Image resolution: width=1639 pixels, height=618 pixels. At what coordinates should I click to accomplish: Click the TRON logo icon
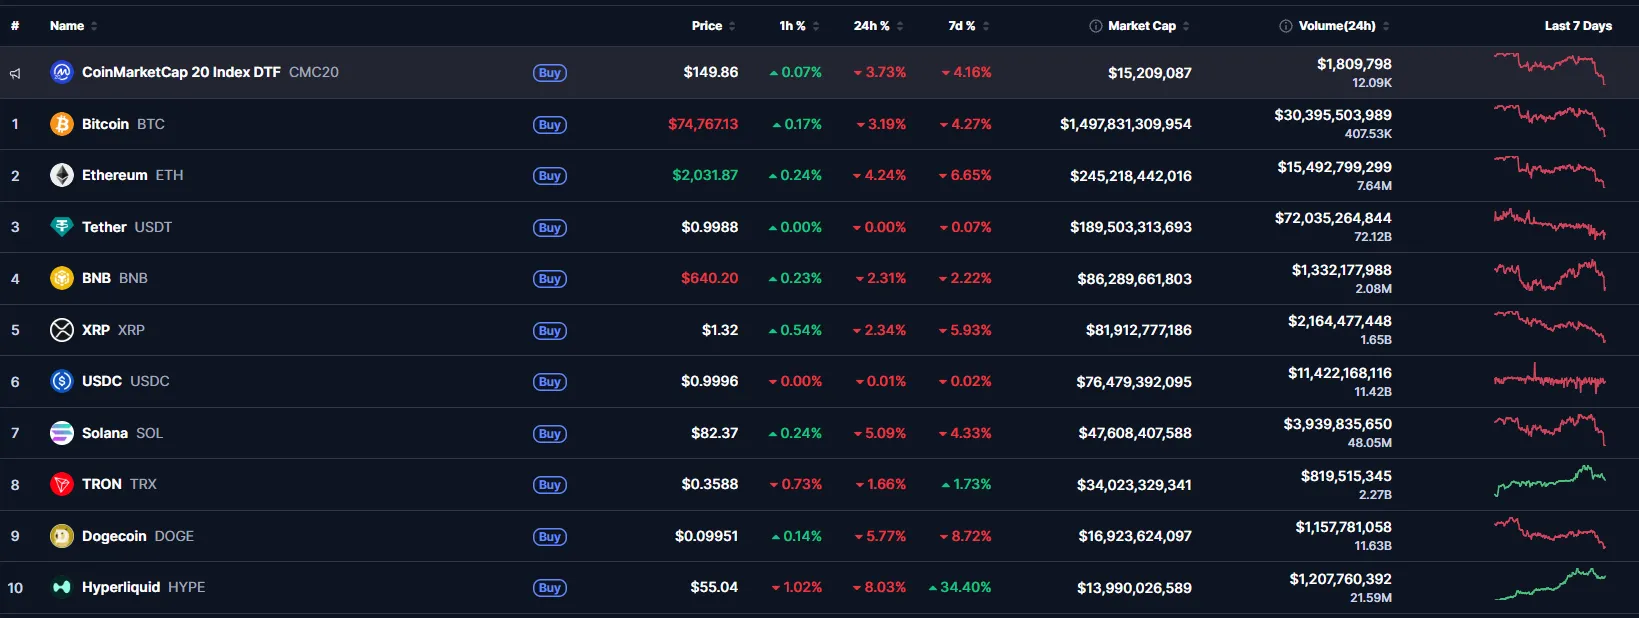(x=62, y=484)
